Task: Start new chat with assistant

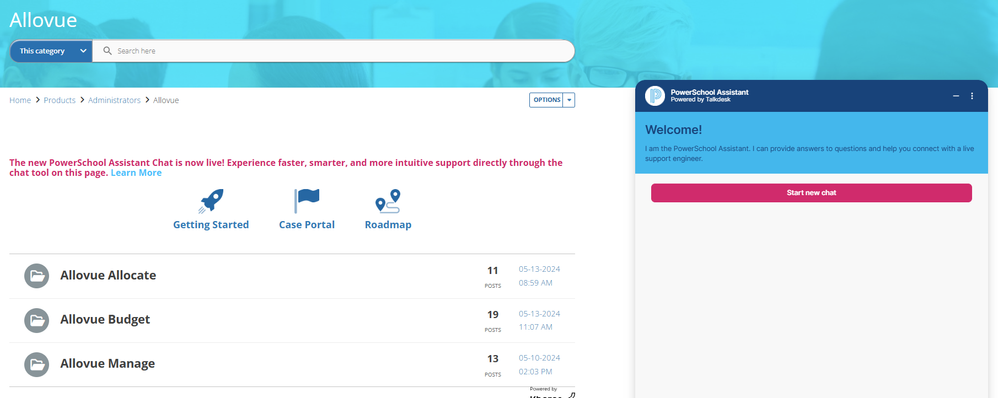Action: coord(811,193)
